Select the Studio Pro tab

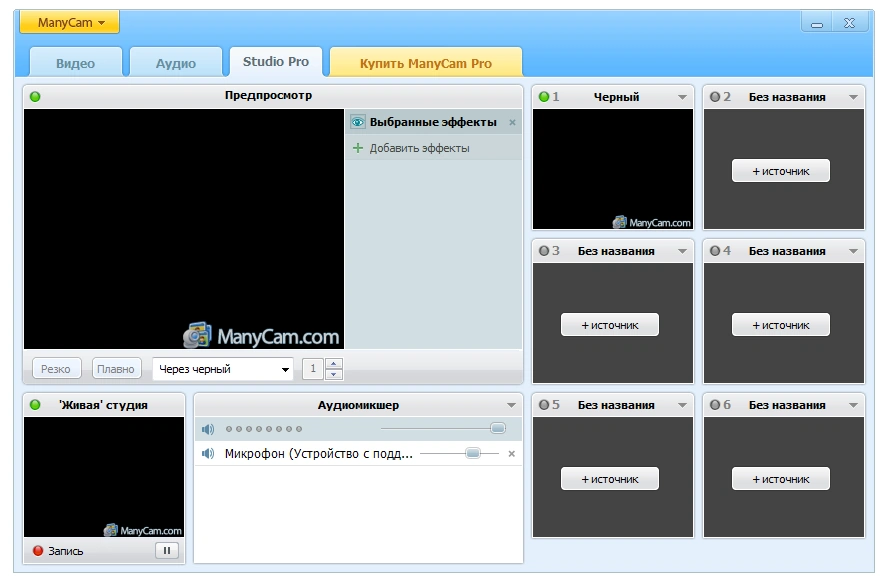(276, 62)
